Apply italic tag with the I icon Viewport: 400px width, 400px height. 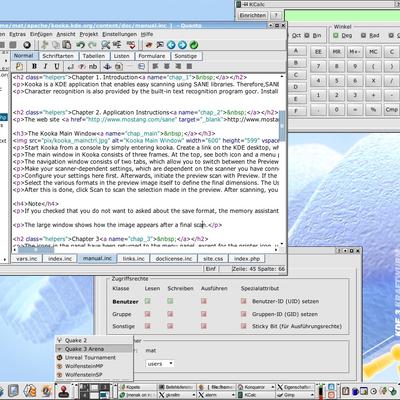(x=46, y=66)
